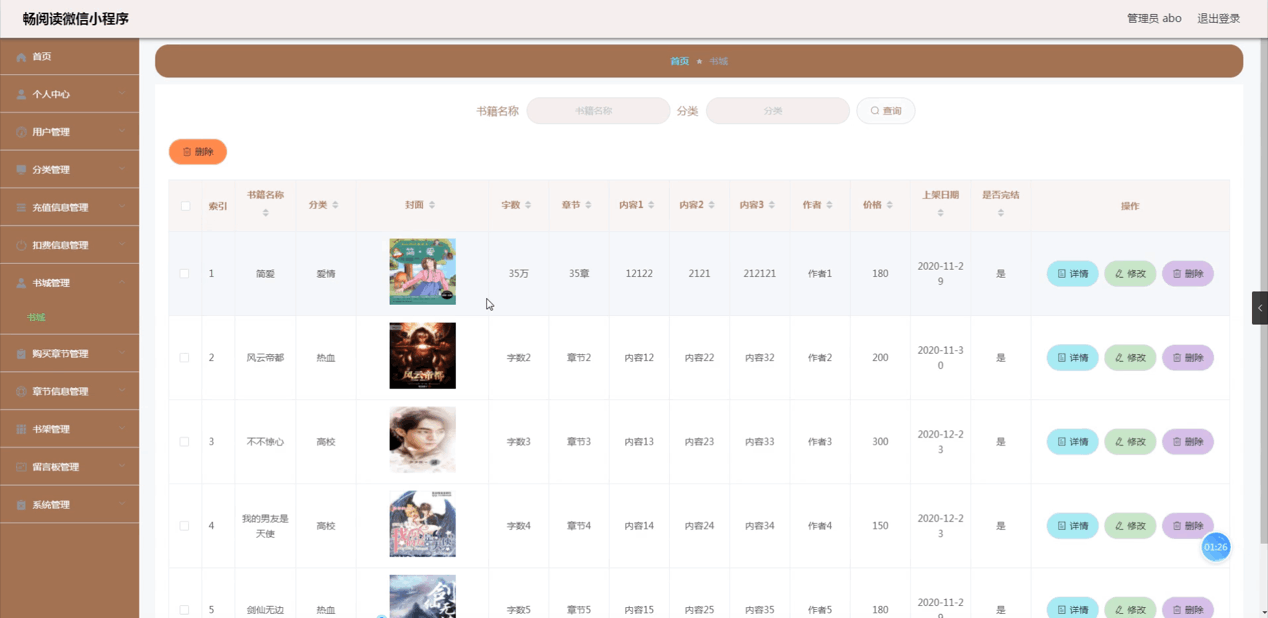Select the 首页 home icon in sidebar
This screenshot has width=1268, height=618.
20,56
